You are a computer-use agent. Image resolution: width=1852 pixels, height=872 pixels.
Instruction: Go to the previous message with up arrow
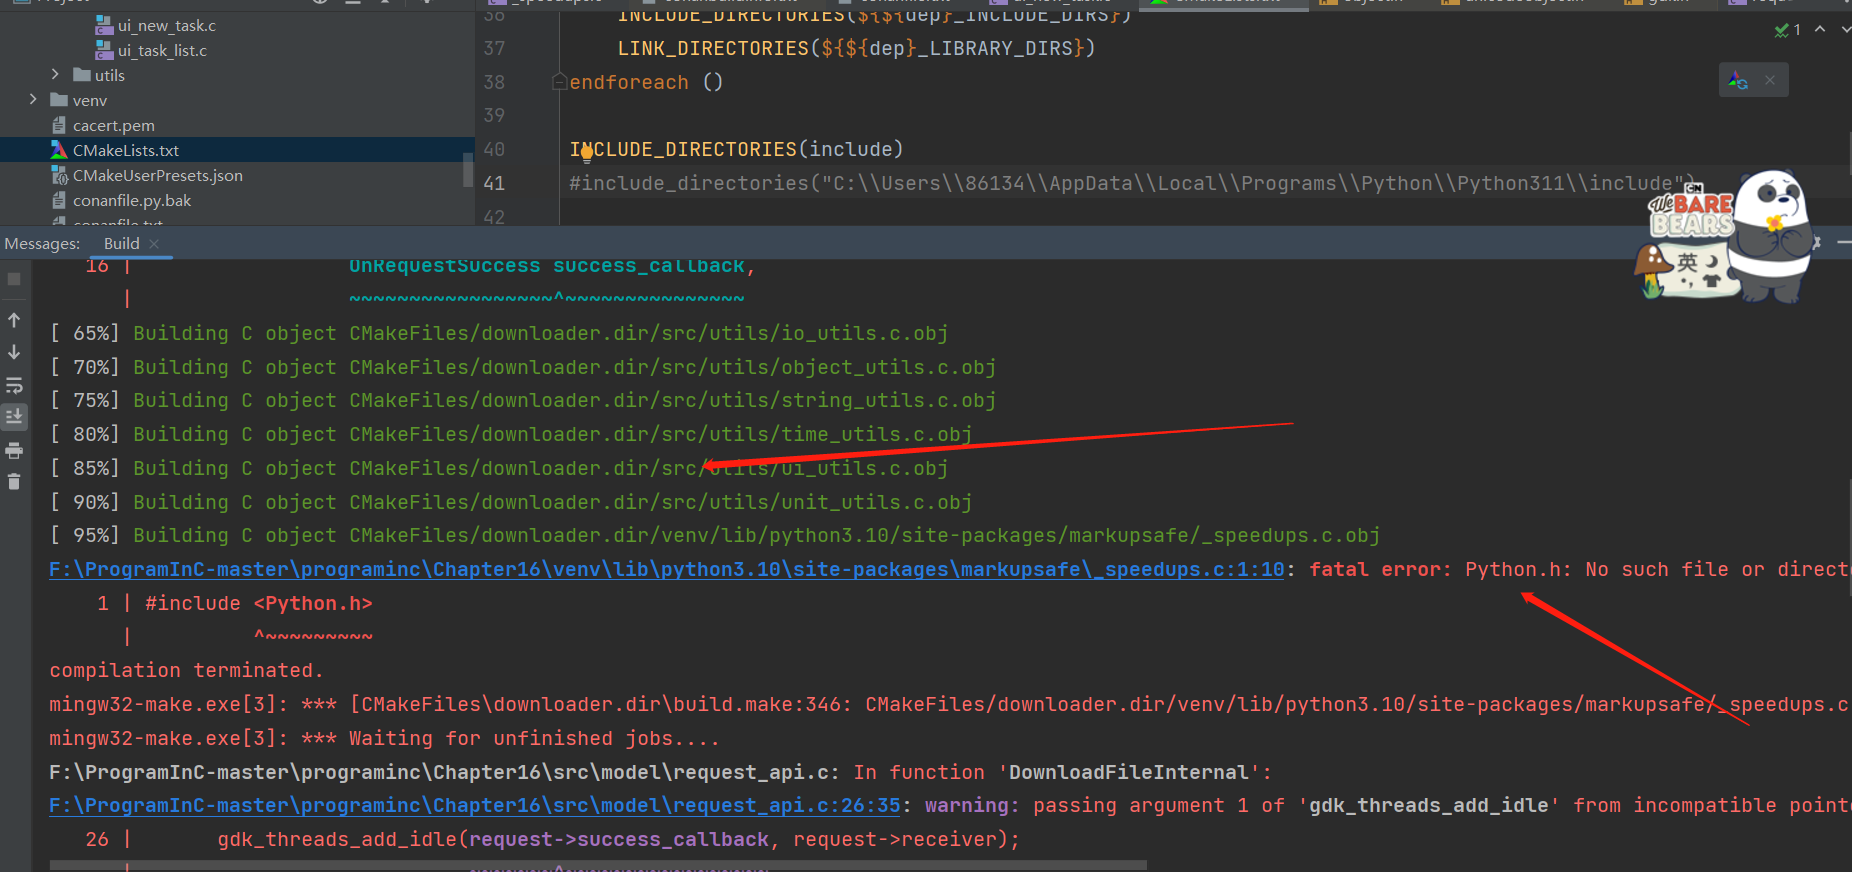coord(14,320)
